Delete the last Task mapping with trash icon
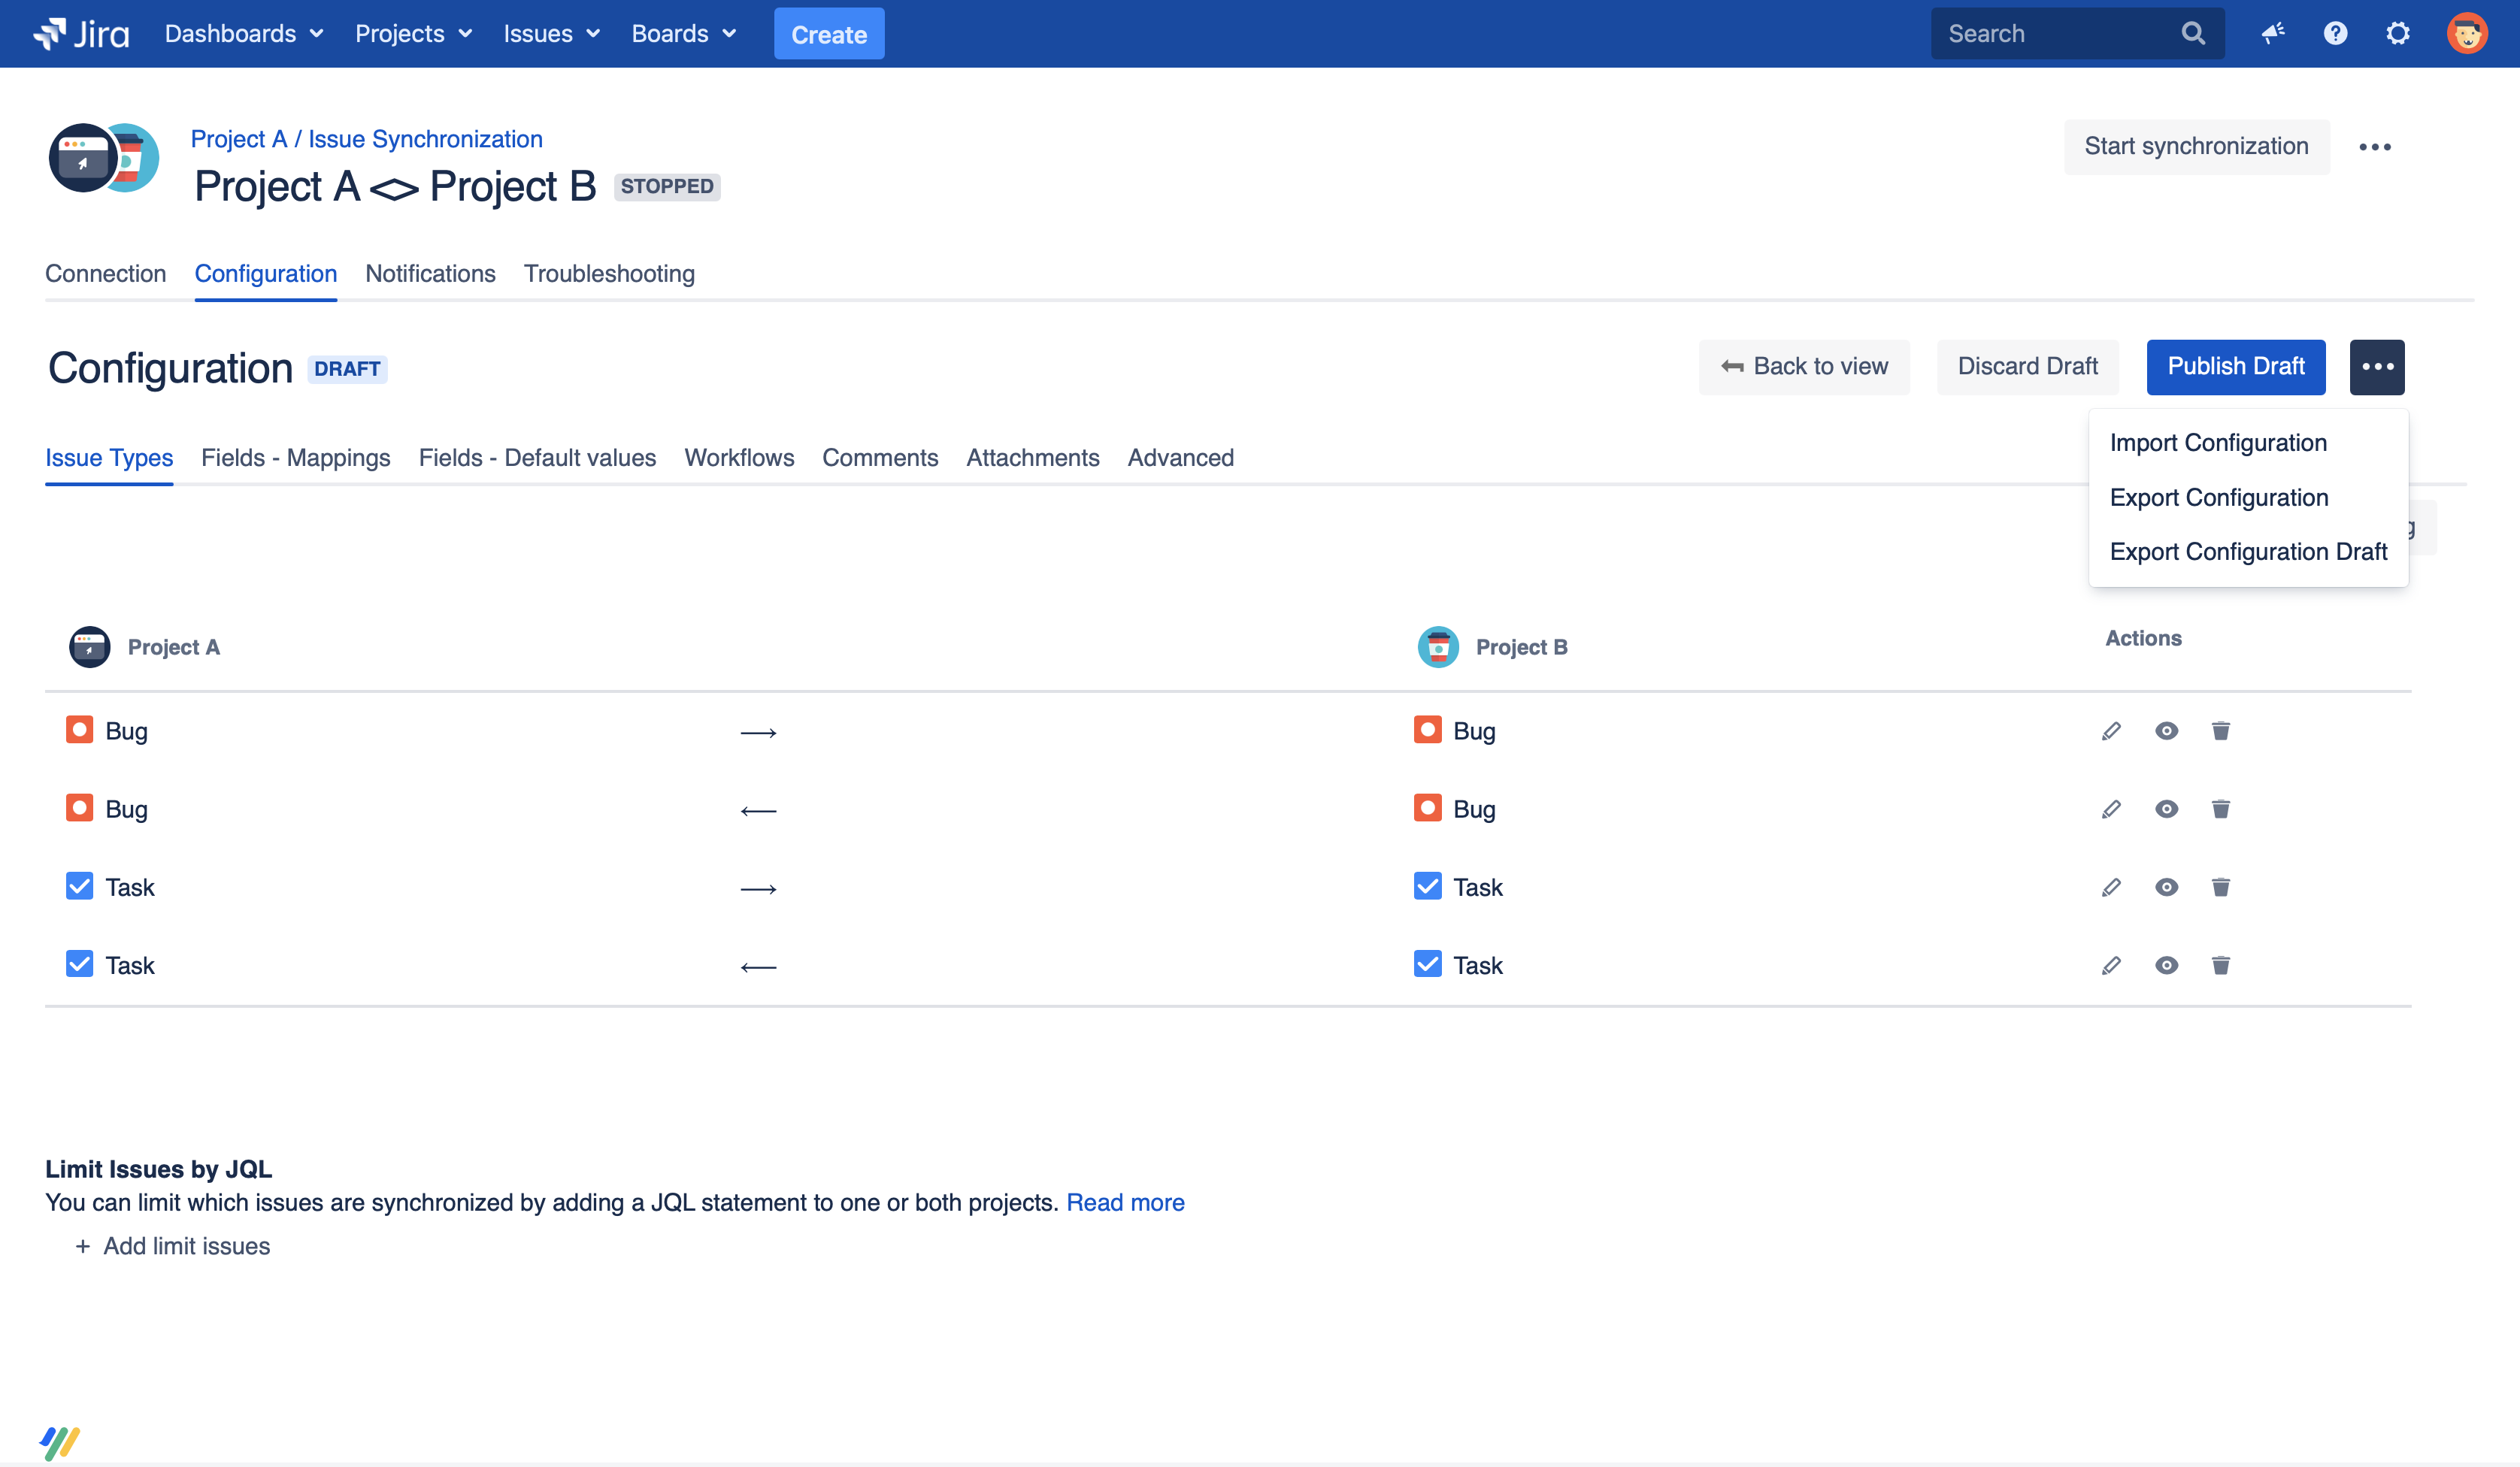The height and width of the screenshot is (1467, 2520). pyautogui.click(x=2220, y=965)
